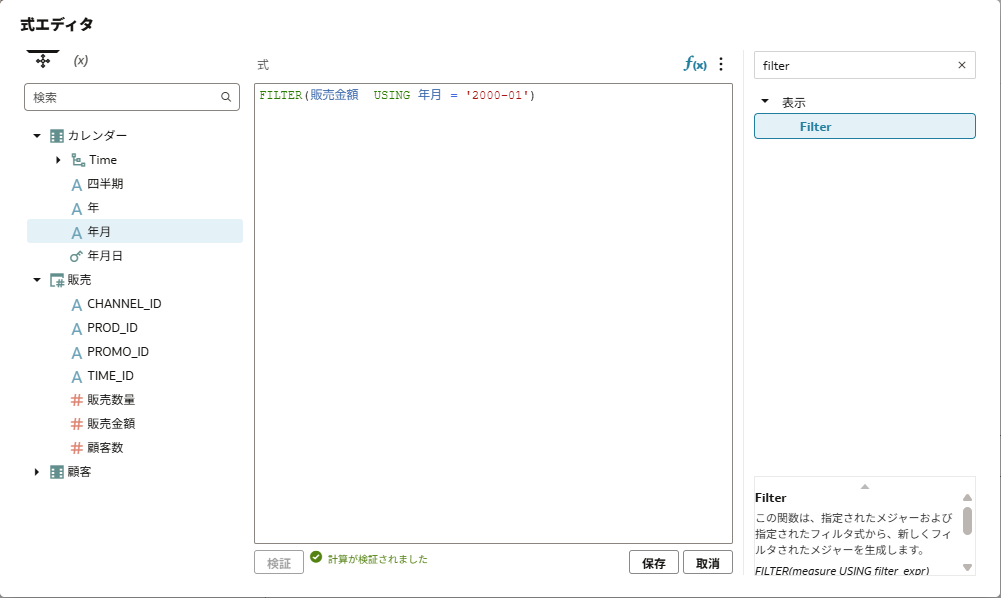Select the 顧客数 measure
The width and height of the screenshot is (1001, 598).
coord(105,448)
